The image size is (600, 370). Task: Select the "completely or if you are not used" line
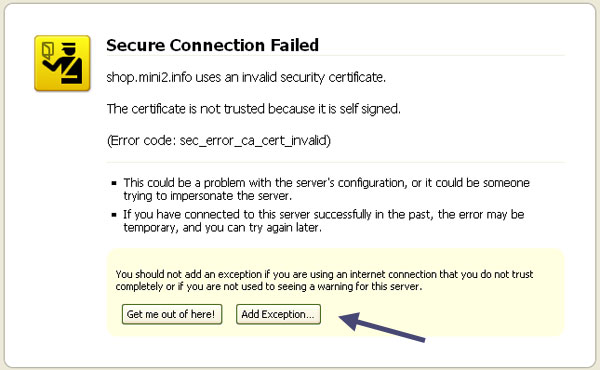click(269, 287)
